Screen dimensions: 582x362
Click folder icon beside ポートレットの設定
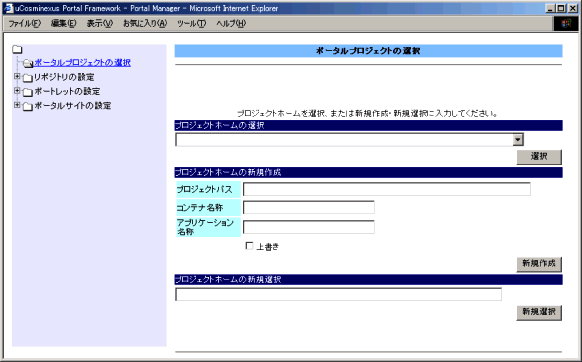tap(27, 92)
